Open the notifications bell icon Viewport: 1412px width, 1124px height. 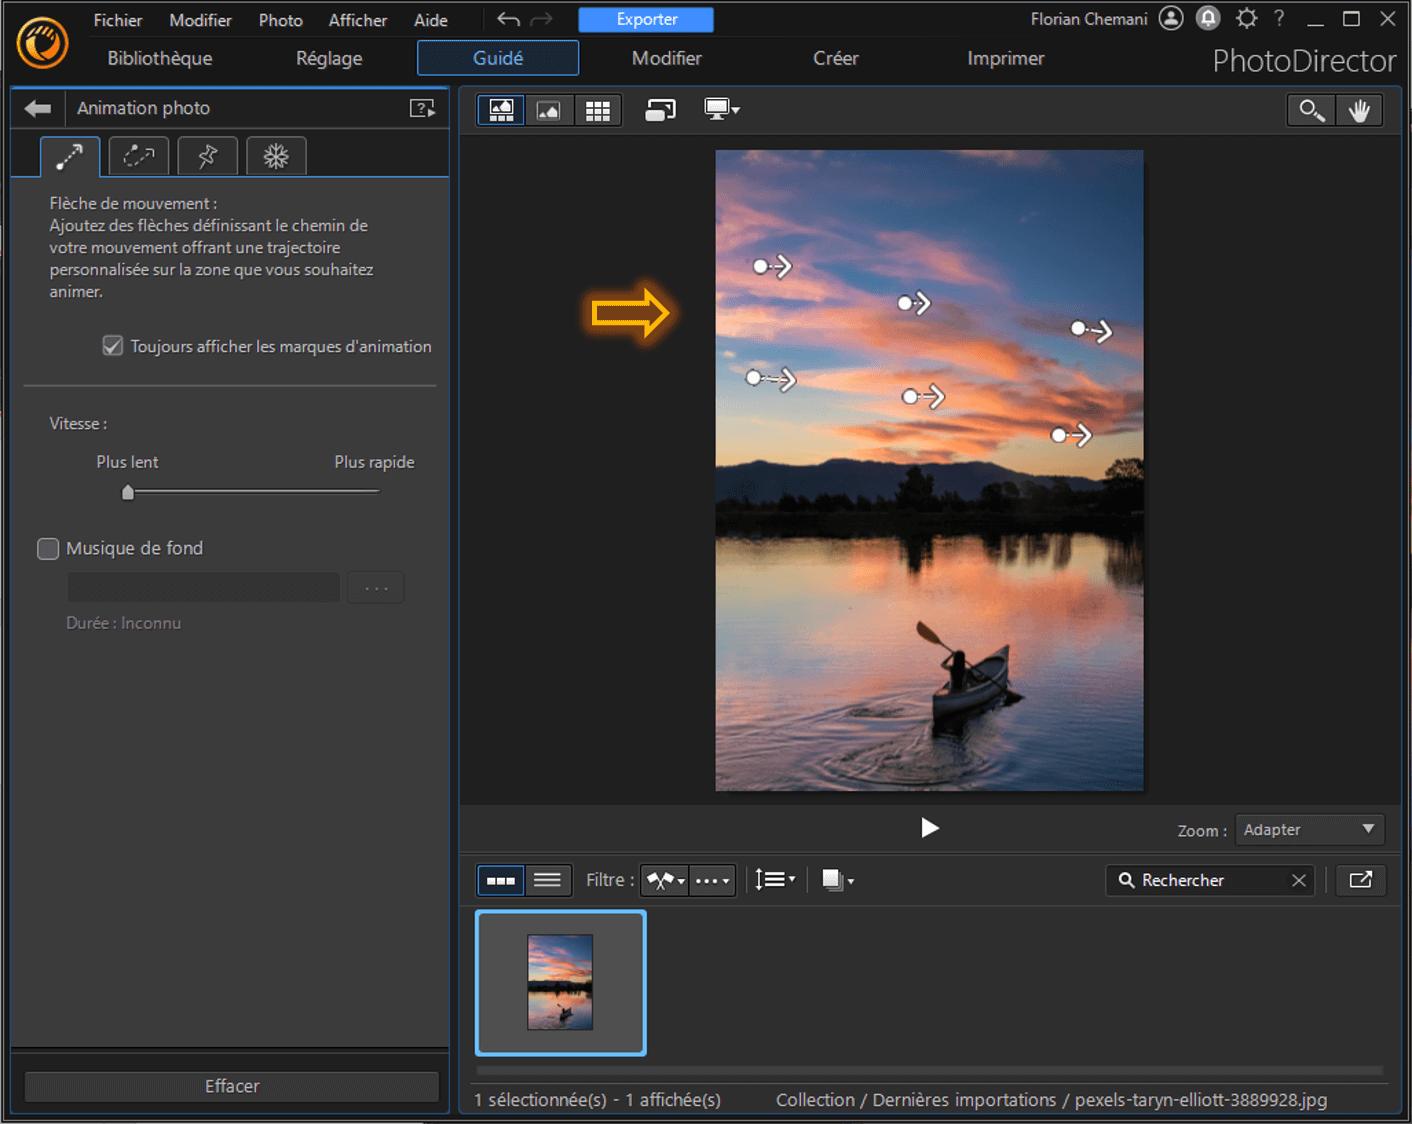click(x=1208, y=18)
